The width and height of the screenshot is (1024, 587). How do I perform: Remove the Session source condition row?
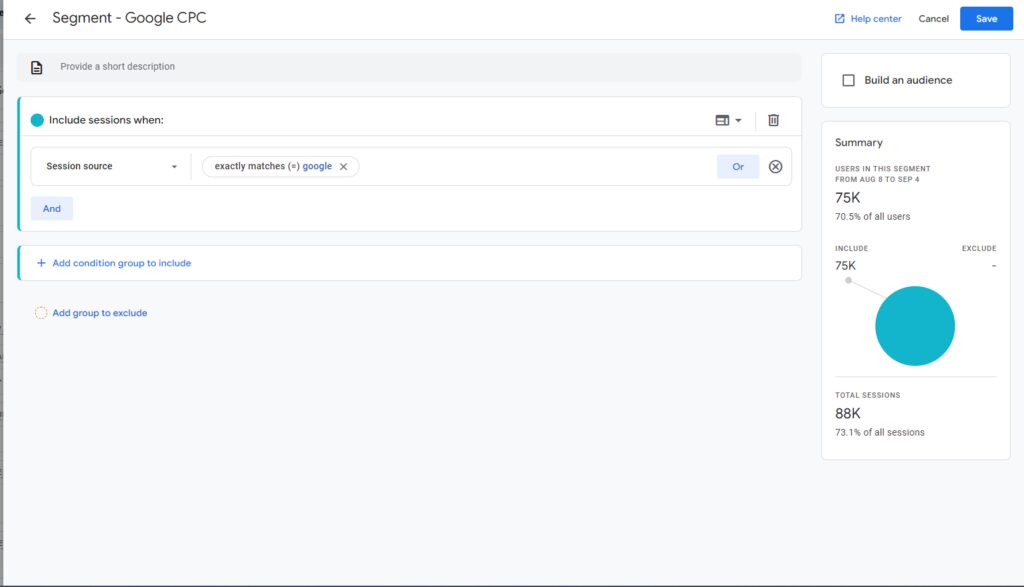tap(775, 167)
